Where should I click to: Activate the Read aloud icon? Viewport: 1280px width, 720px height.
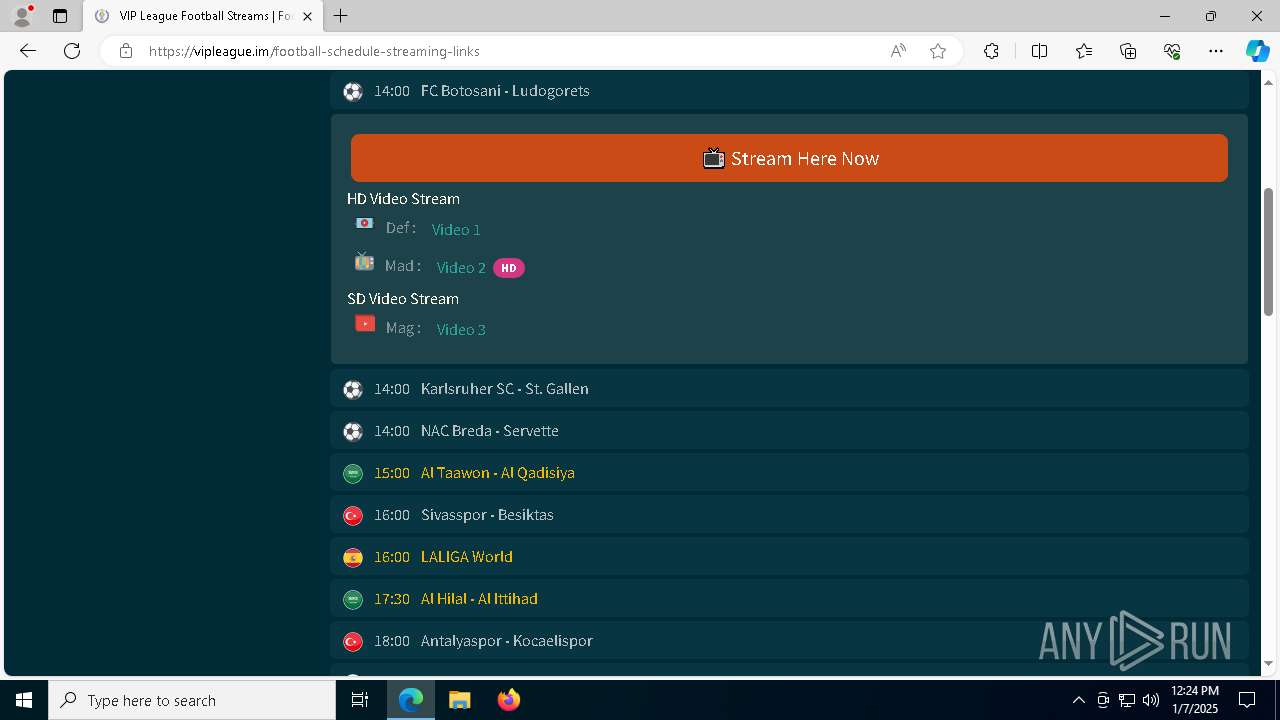coord(898,51)
